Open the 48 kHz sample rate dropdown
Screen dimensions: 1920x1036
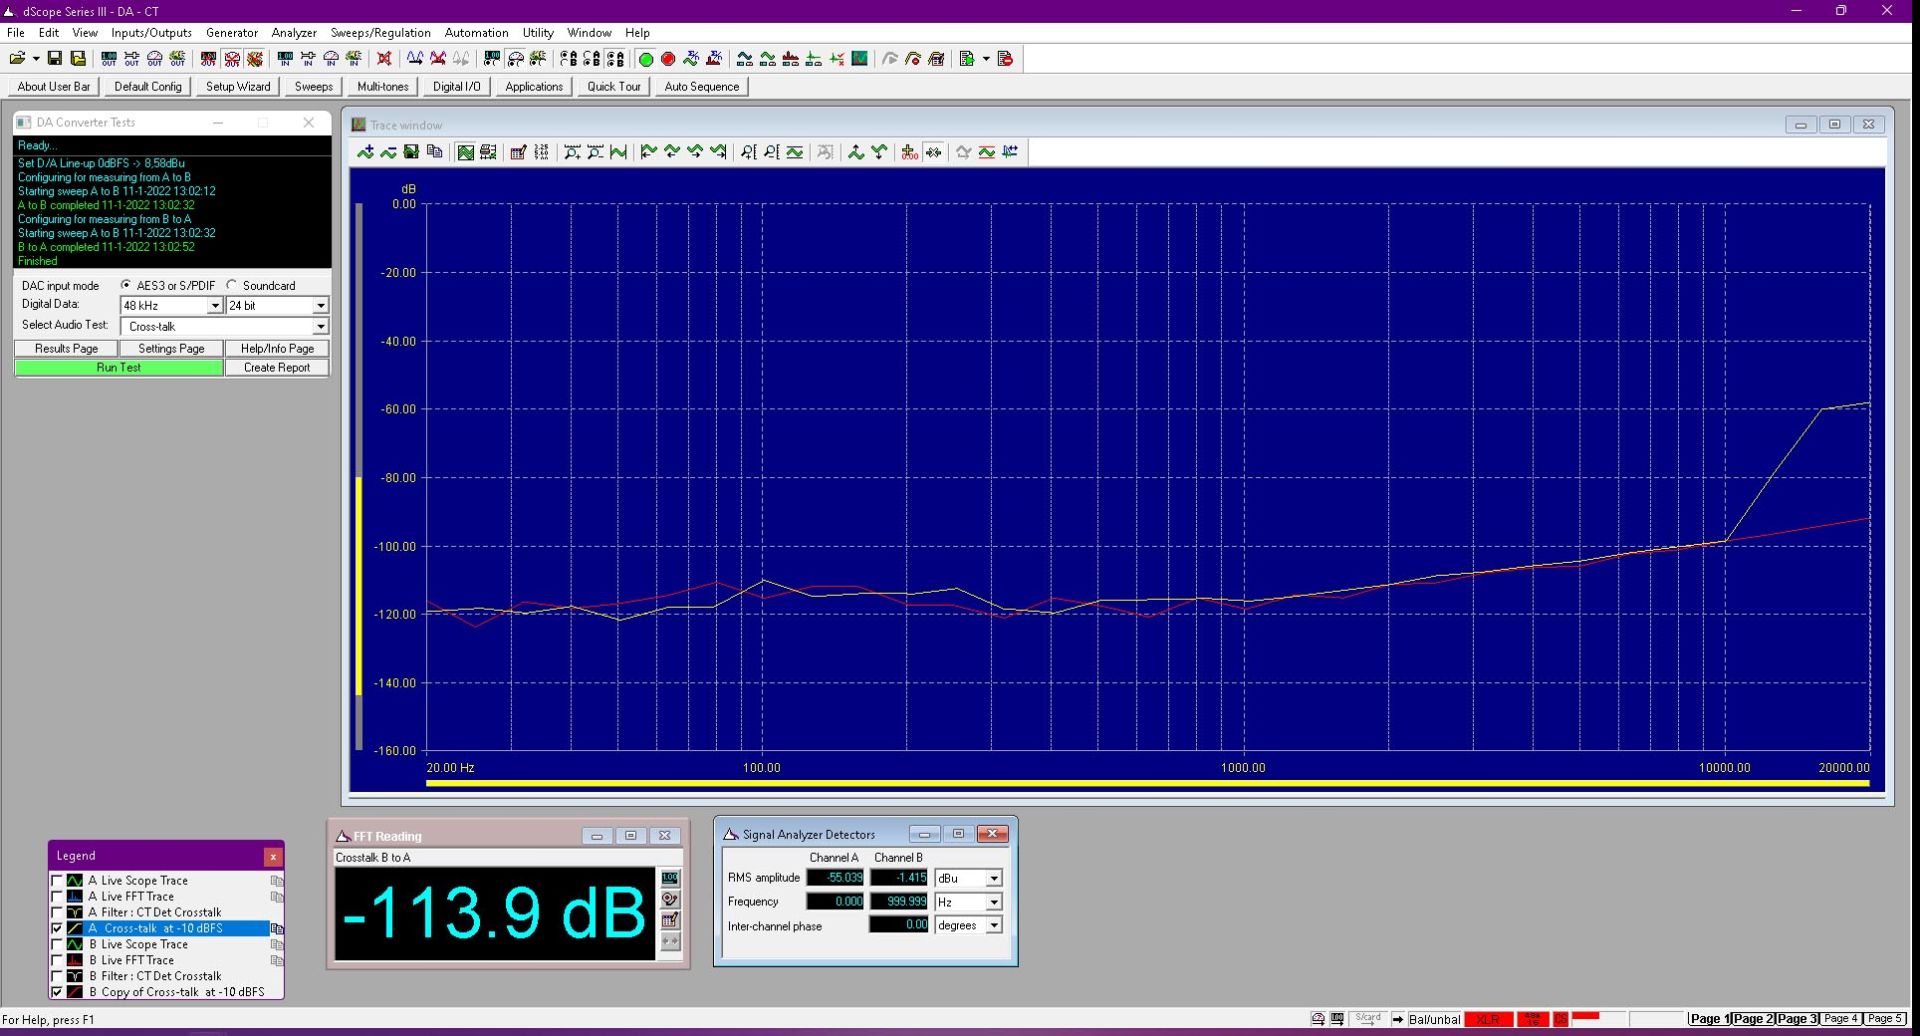[x=214, y=306]
